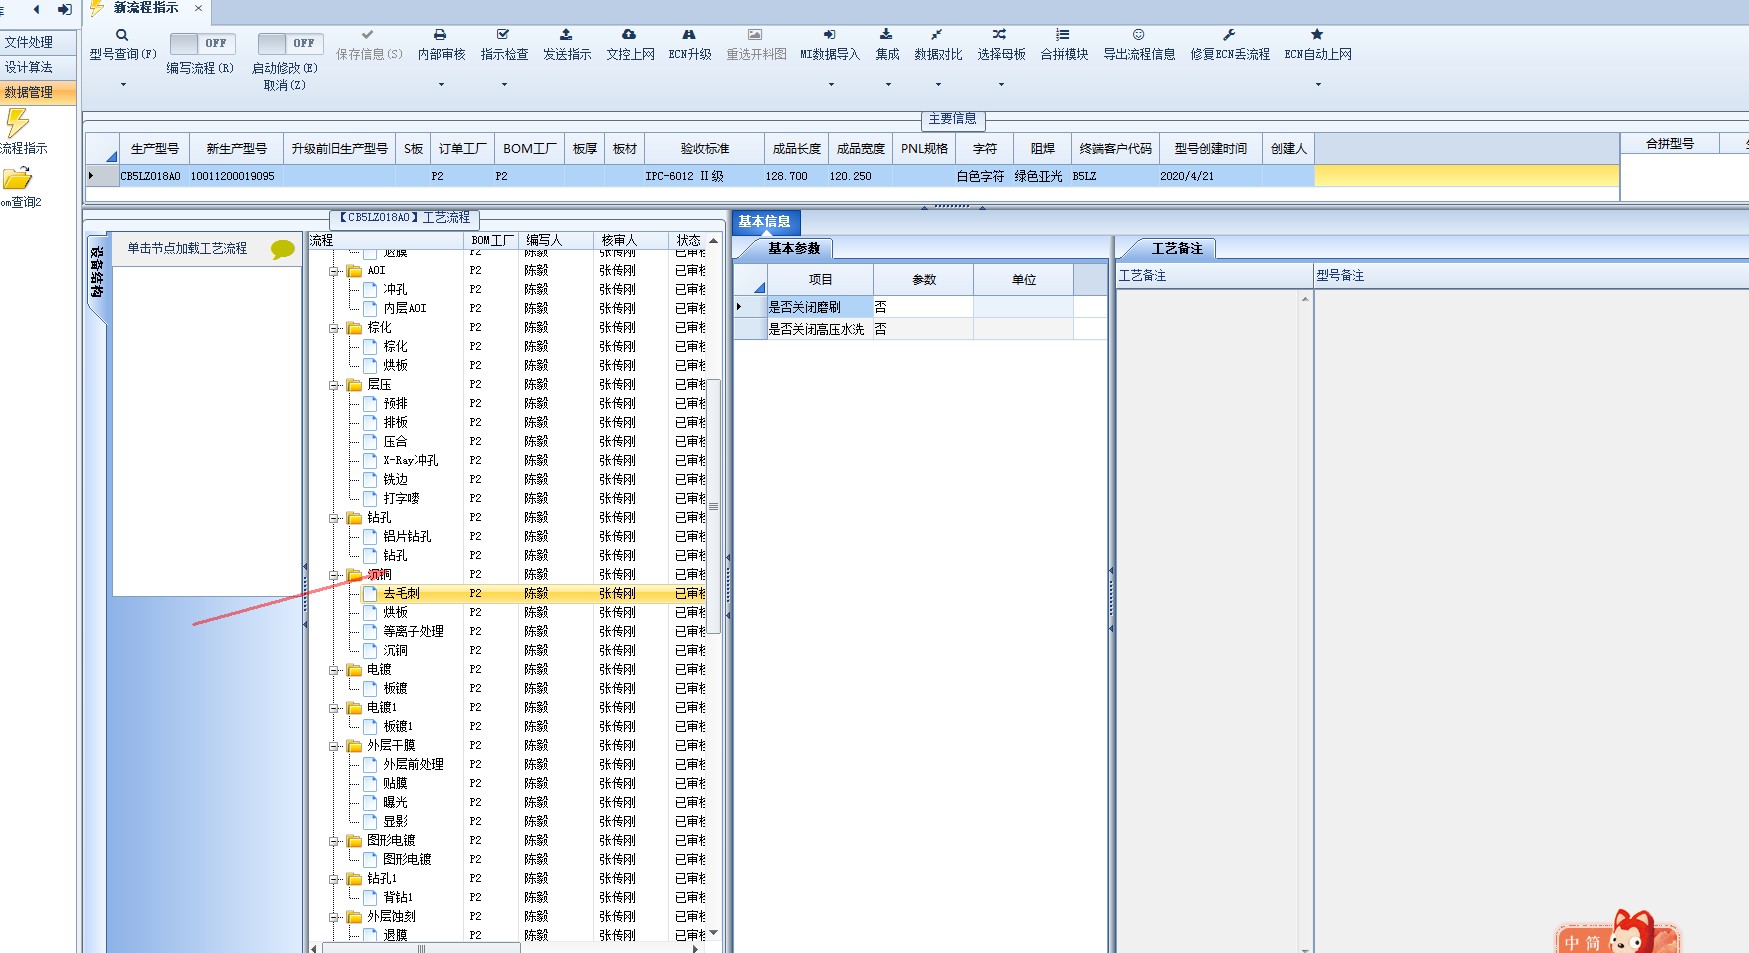Image resolution: width=1749 pixels, height=953 pixels.
Task: Click the 集成 download icon
Action: [886, 35]
